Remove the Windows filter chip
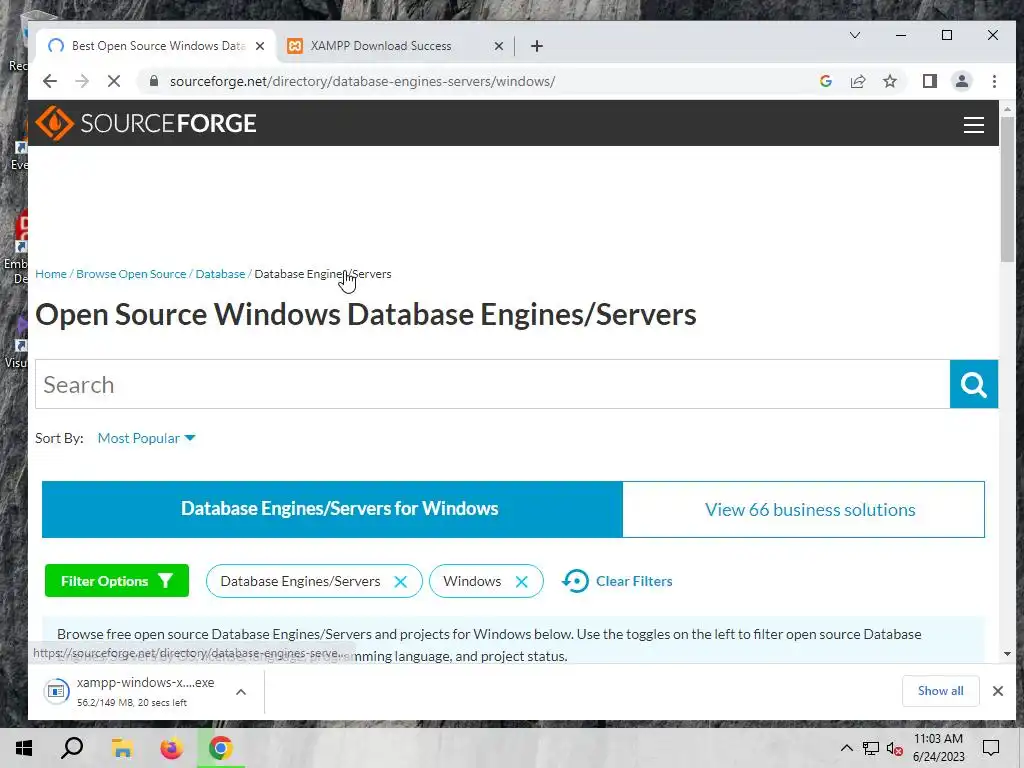This screenshot has width=1024, height=768. (521, 581)
